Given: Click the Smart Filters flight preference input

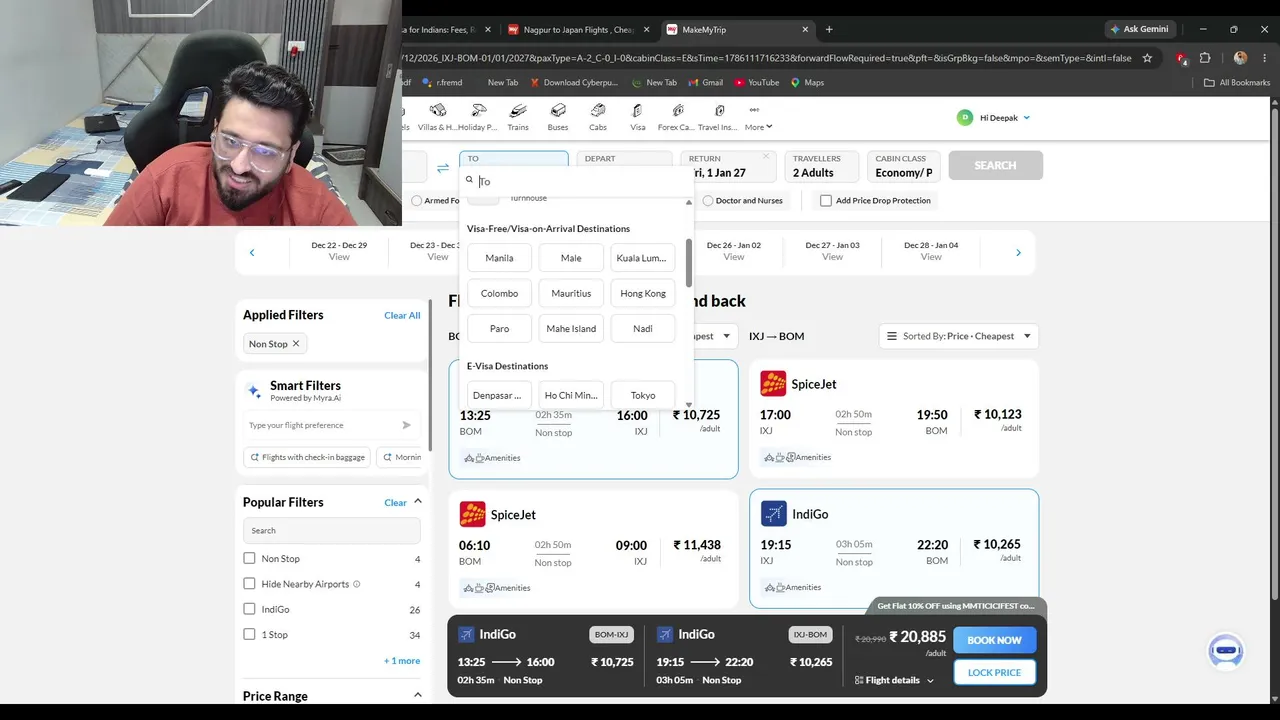Looking at the screenshot, I should [x=322, y=425].
